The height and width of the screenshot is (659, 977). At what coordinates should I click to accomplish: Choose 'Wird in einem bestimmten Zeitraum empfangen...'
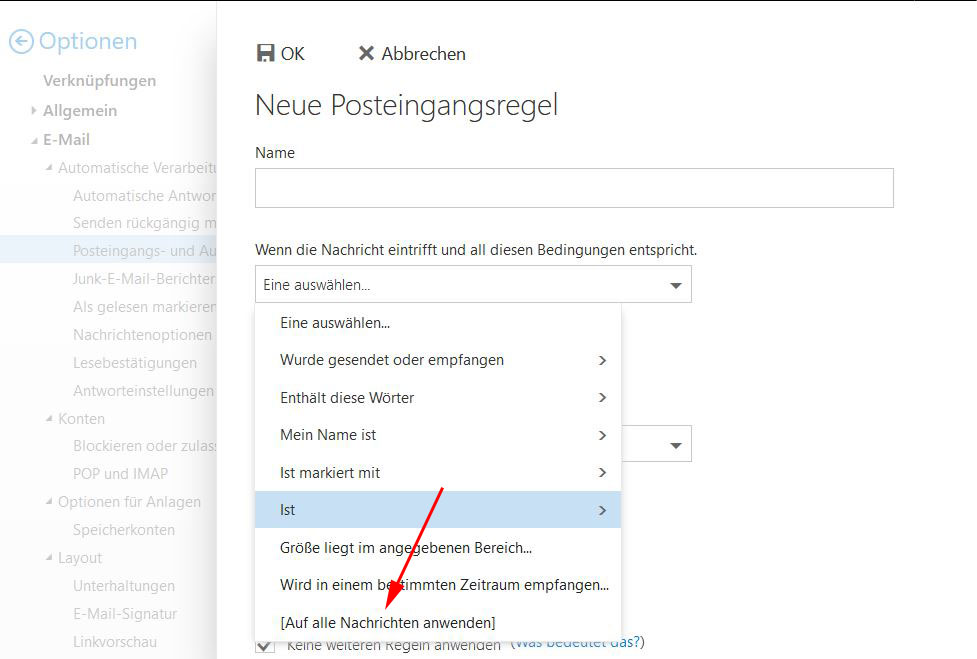[x=444, y=584]
